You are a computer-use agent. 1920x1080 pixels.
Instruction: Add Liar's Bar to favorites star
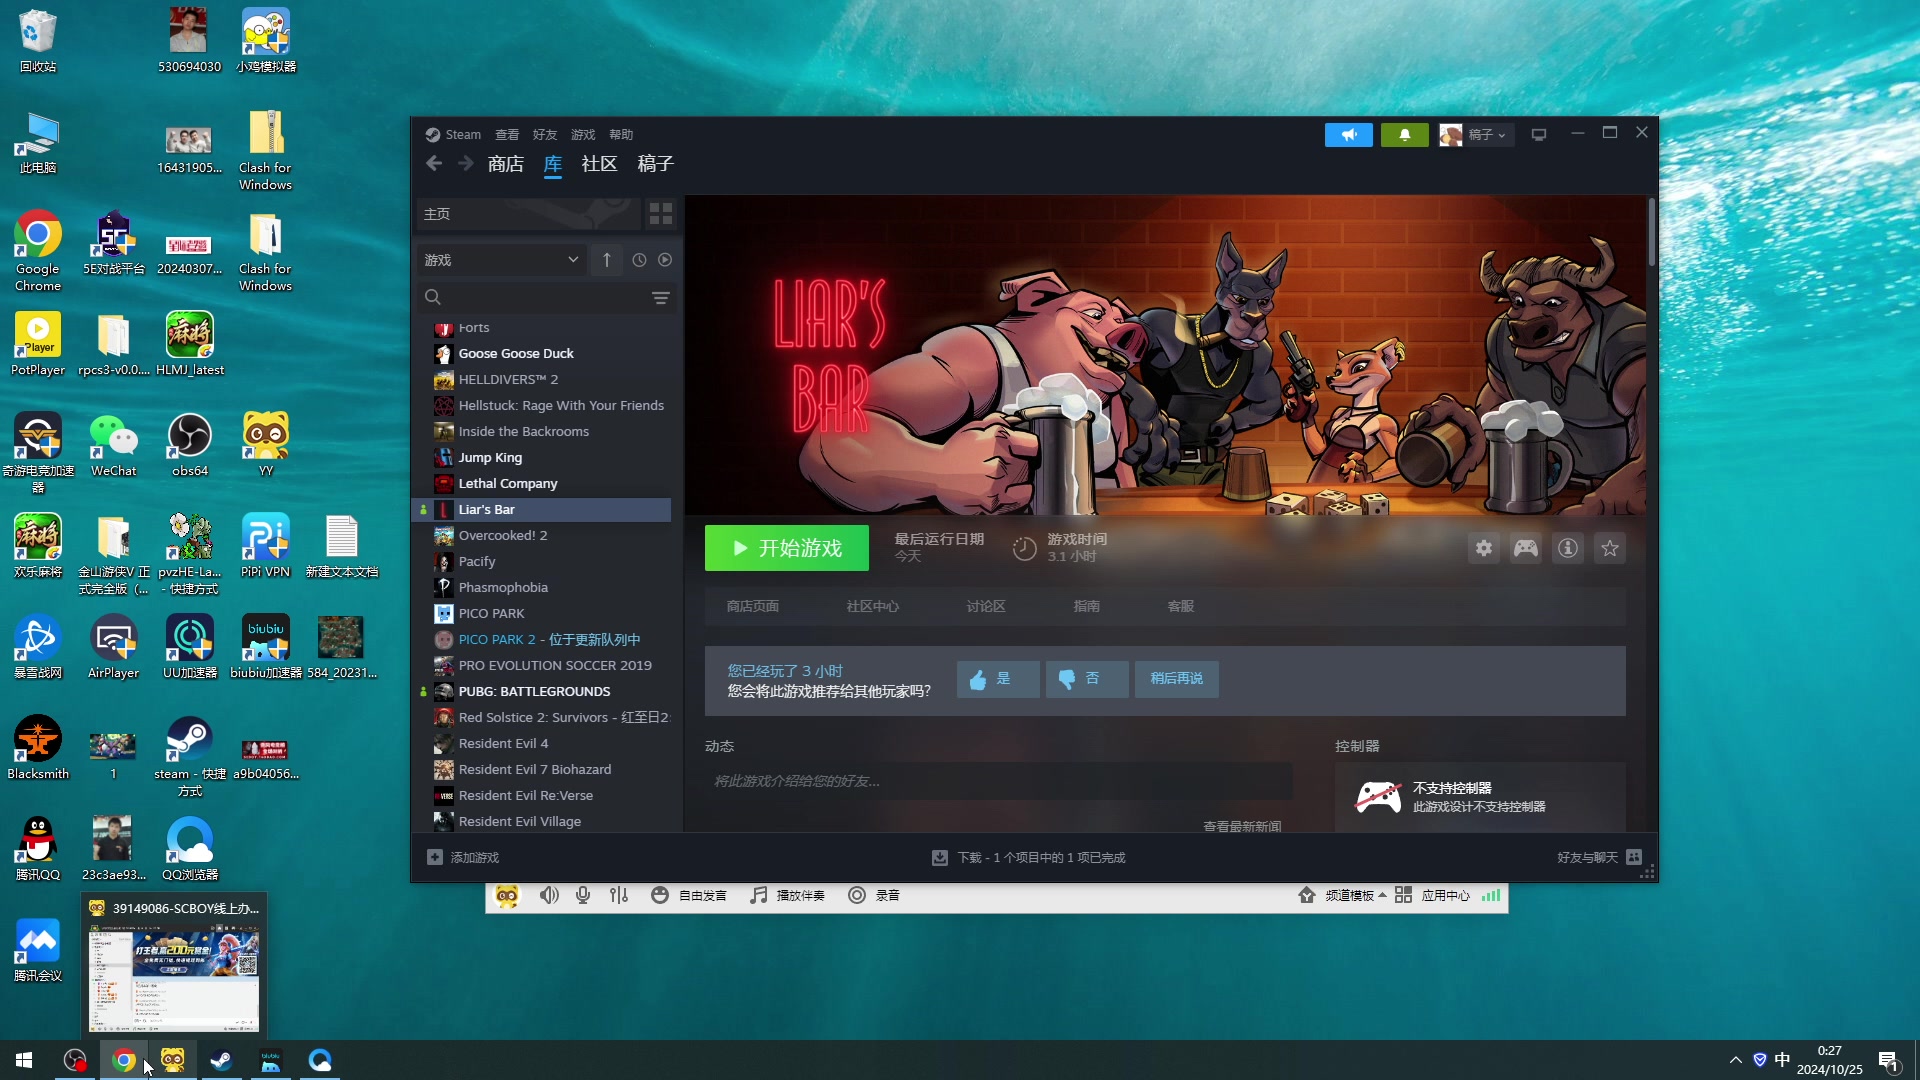(1610, 548)
